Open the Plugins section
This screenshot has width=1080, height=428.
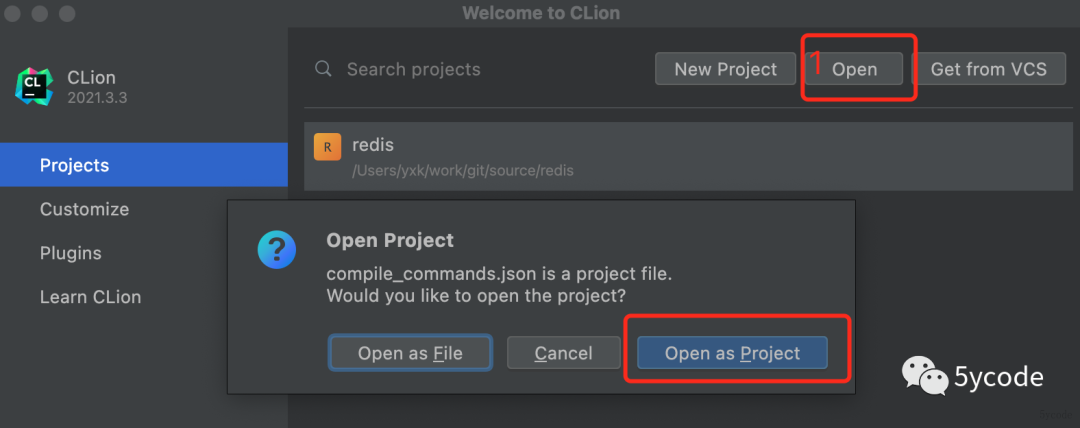(71, 253)
